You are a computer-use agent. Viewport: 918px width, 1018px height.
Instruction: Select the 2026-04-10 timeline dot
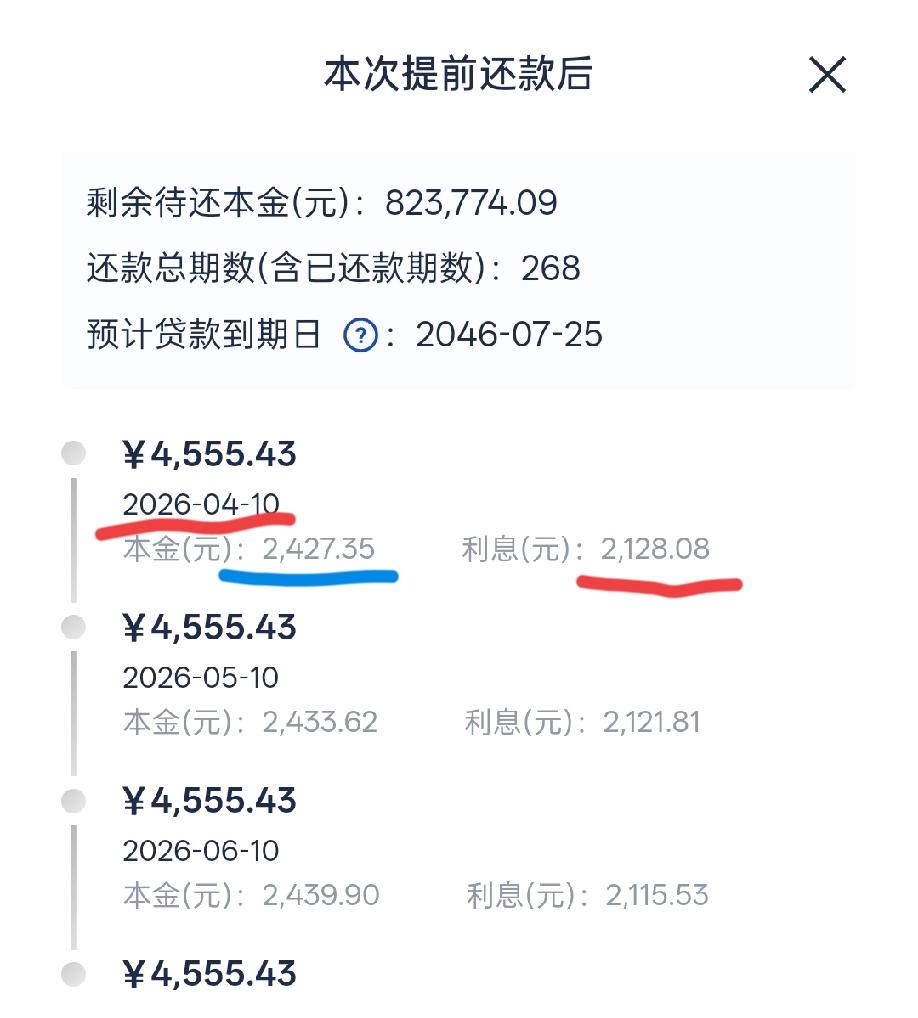(73, 453)
